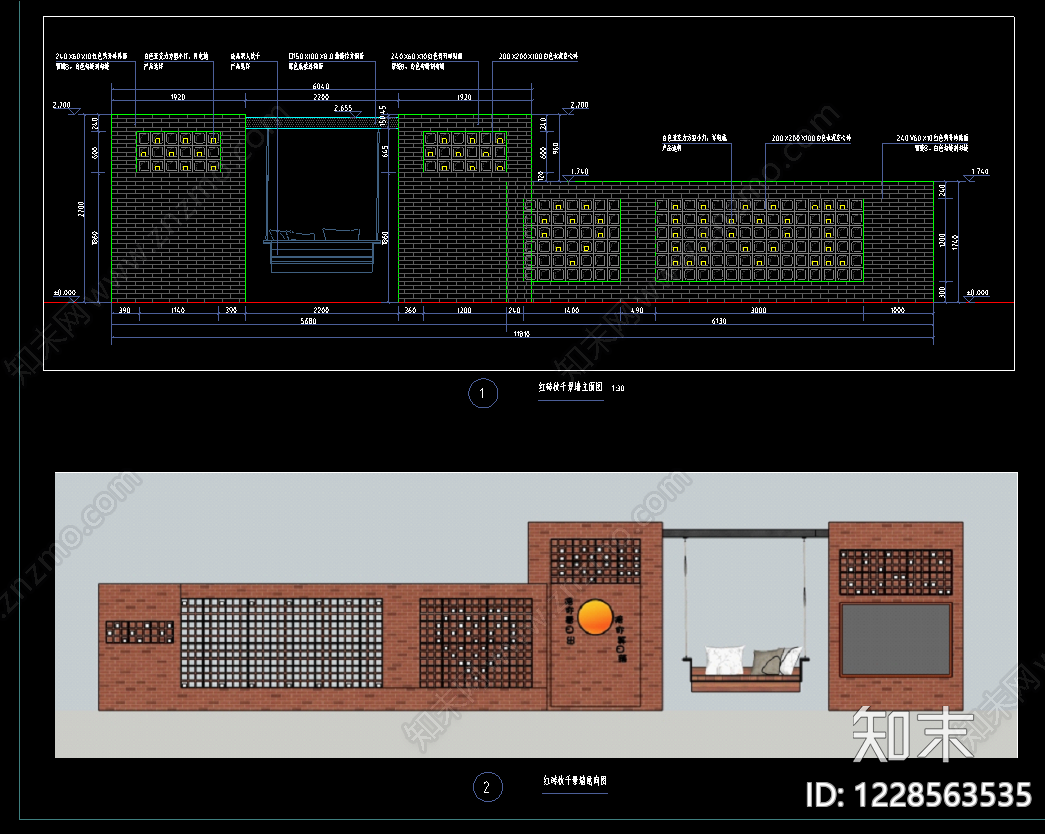Click the 6040 top dimension text

(x=321, y=87)
